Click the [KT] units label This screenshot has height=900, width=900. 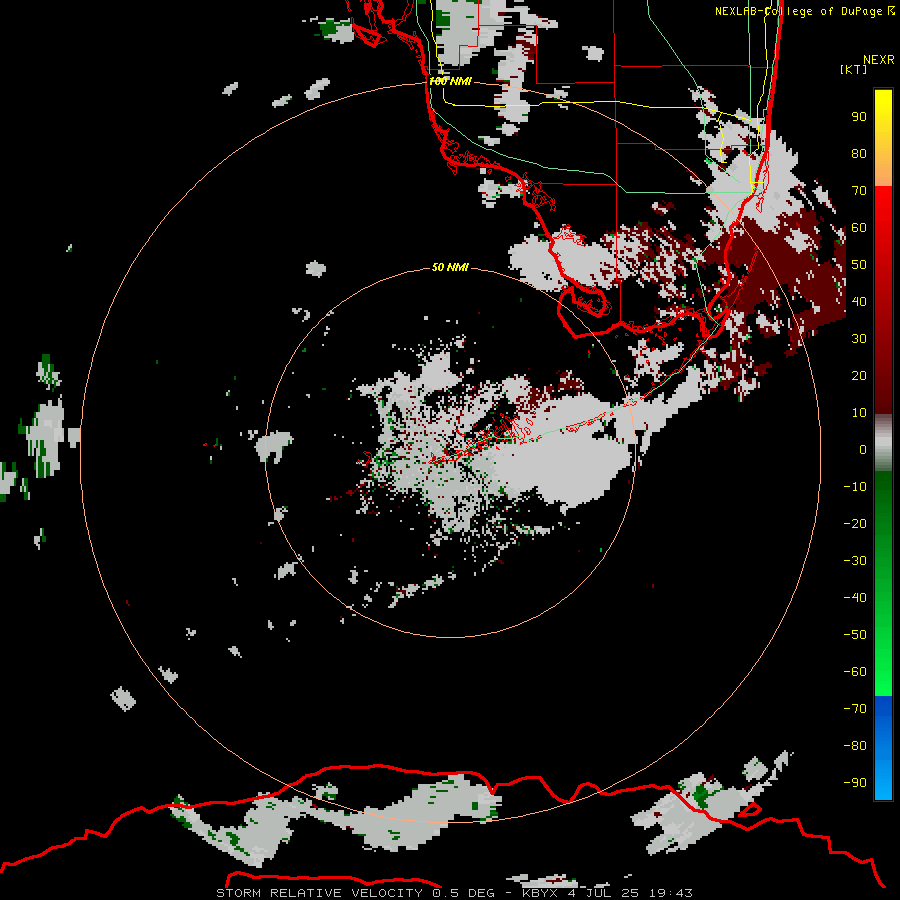[x=854, y=69]
